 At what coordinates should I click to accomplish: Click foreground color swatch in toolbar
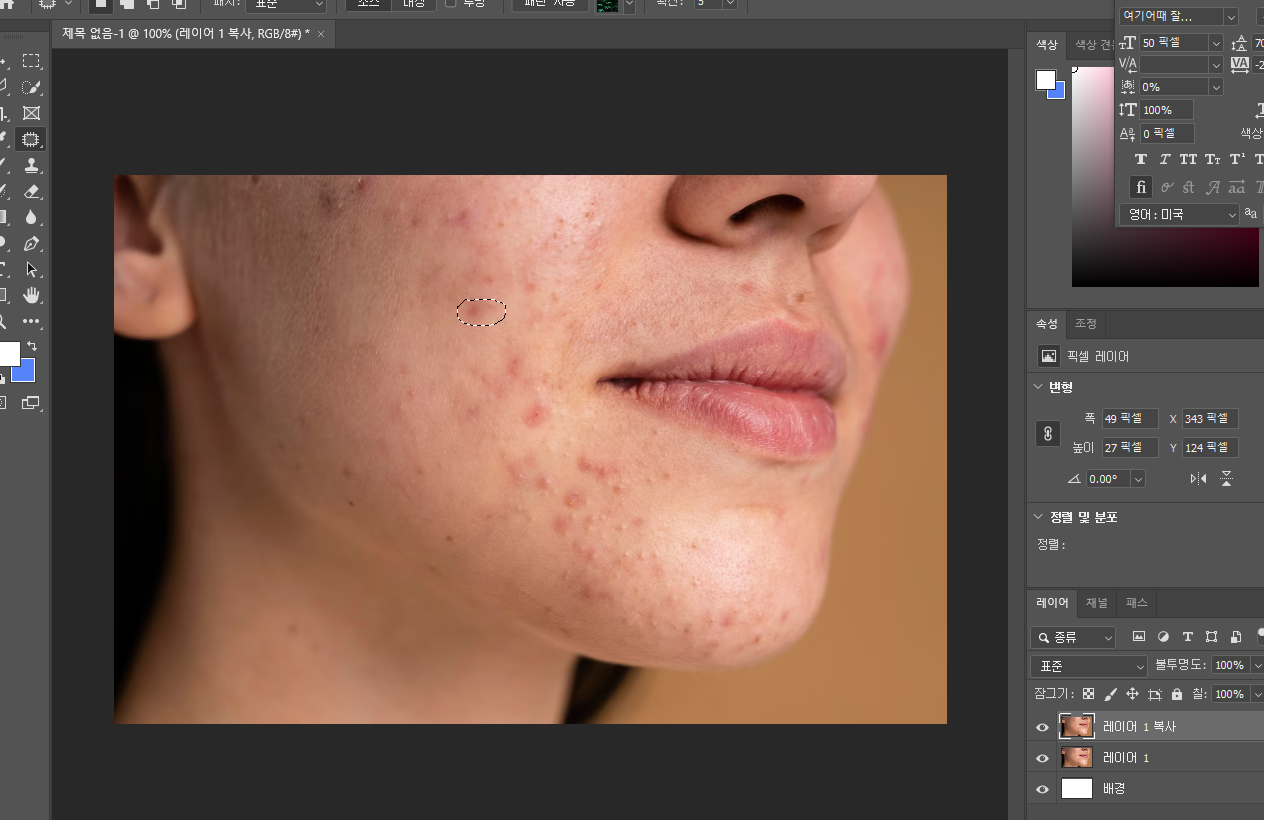(7, 354)
